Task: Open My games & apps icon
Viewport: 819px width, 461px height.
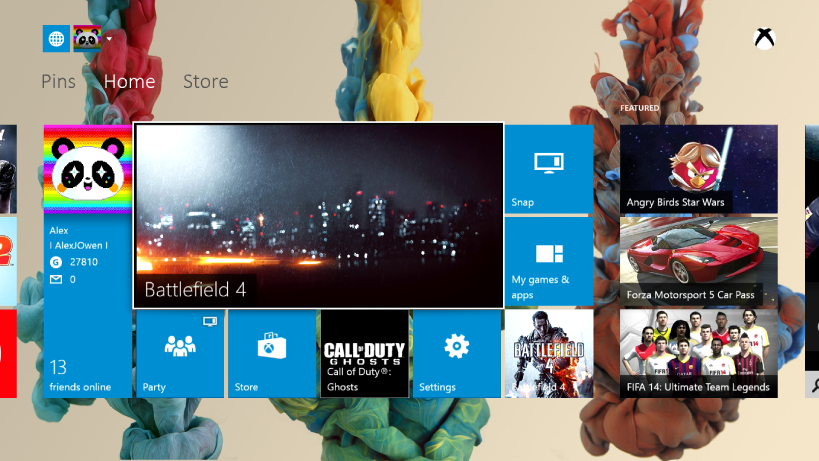Action: pyautogui.click(x=549, y=254)
